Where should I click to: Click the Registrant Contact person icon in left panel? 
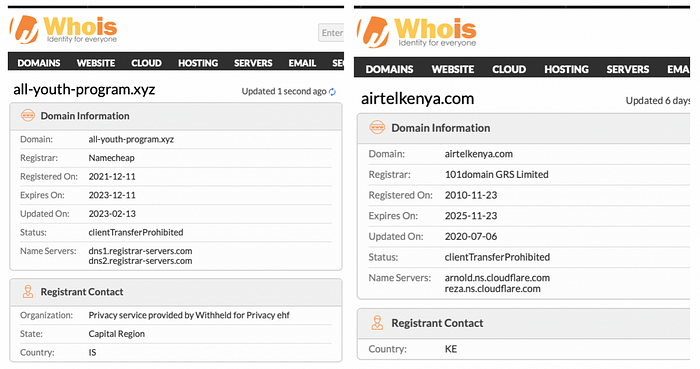(x=28, y=292)
